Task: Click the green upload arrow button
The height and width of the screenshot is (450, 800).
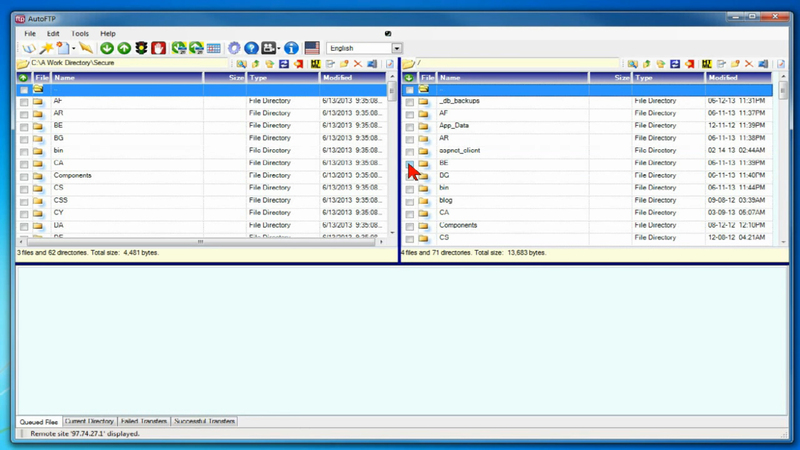Action: coord(124,48)
